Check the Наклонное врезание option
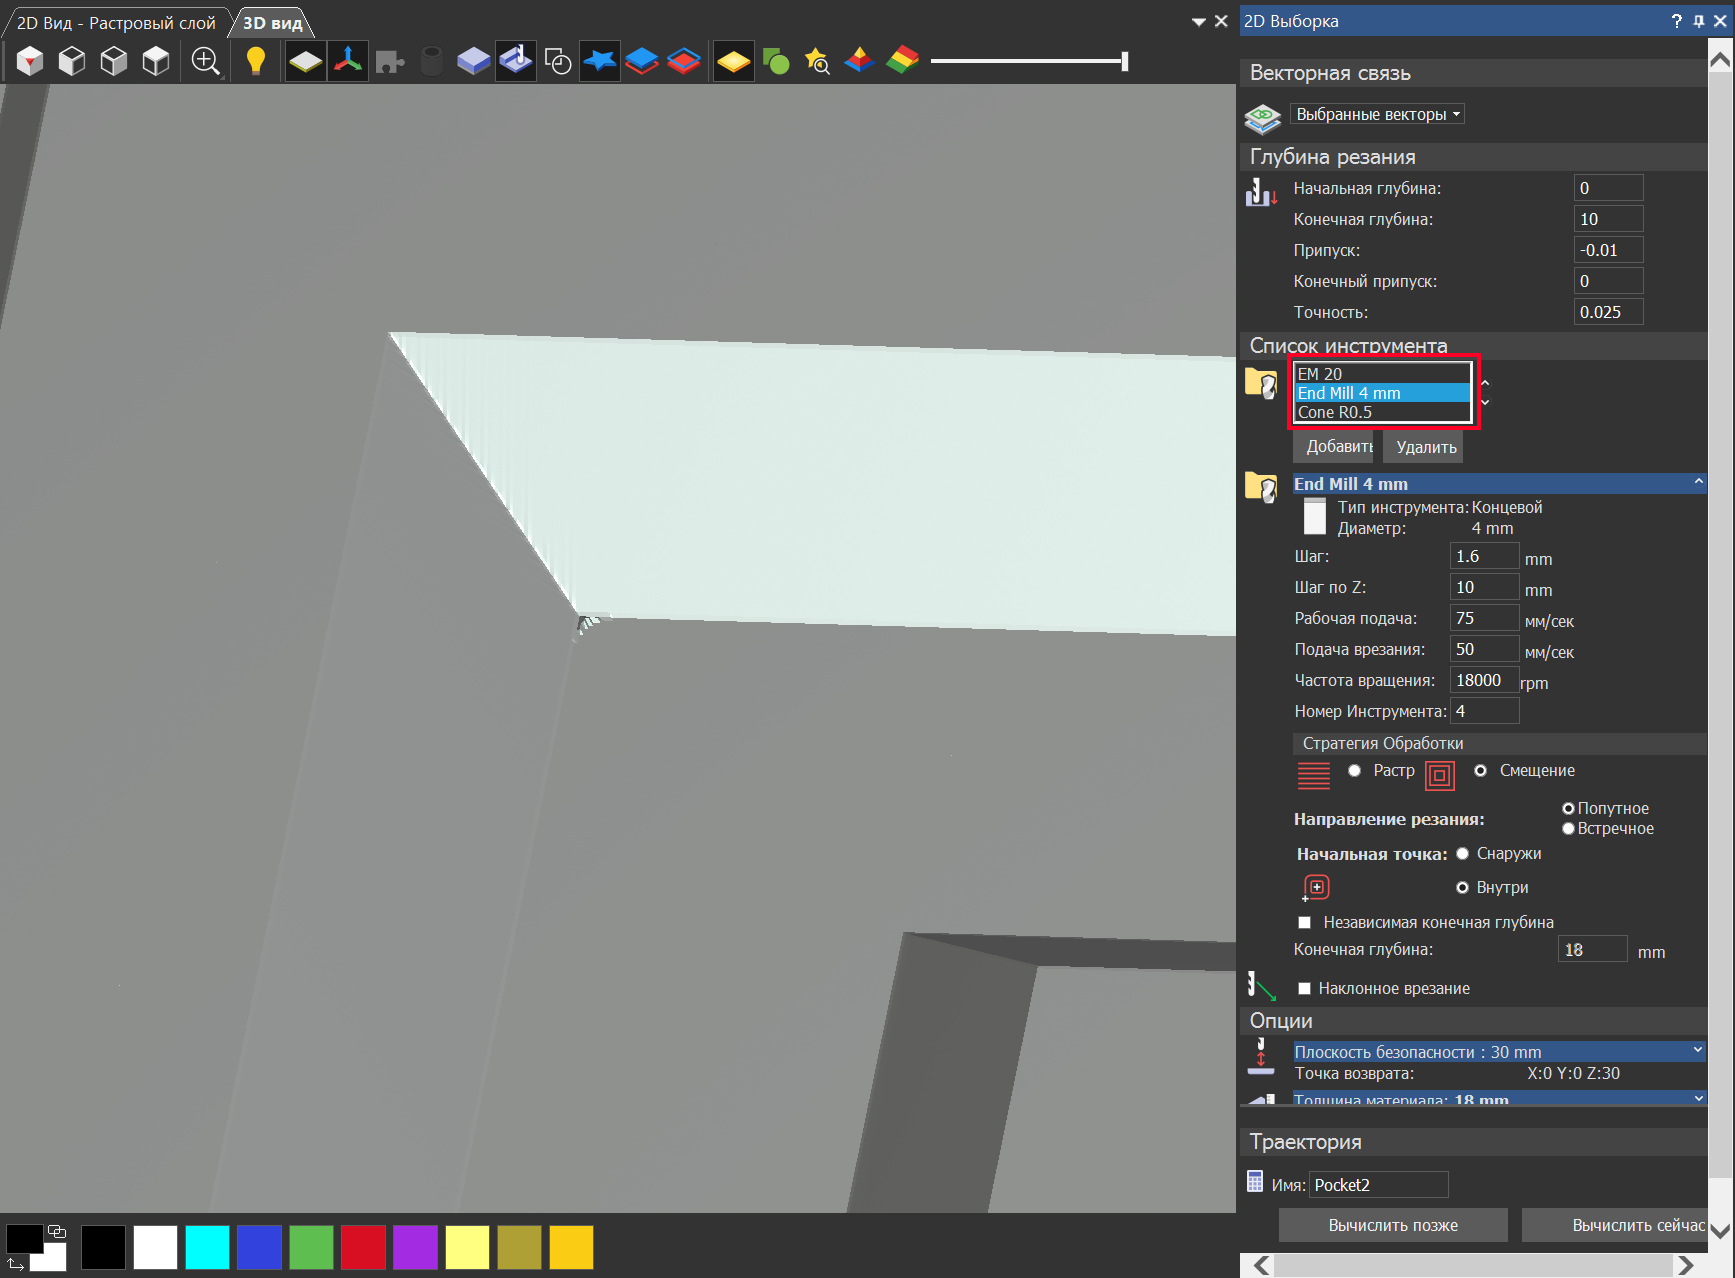This screenshot has width=1735, height=1278. [1304, 988]
